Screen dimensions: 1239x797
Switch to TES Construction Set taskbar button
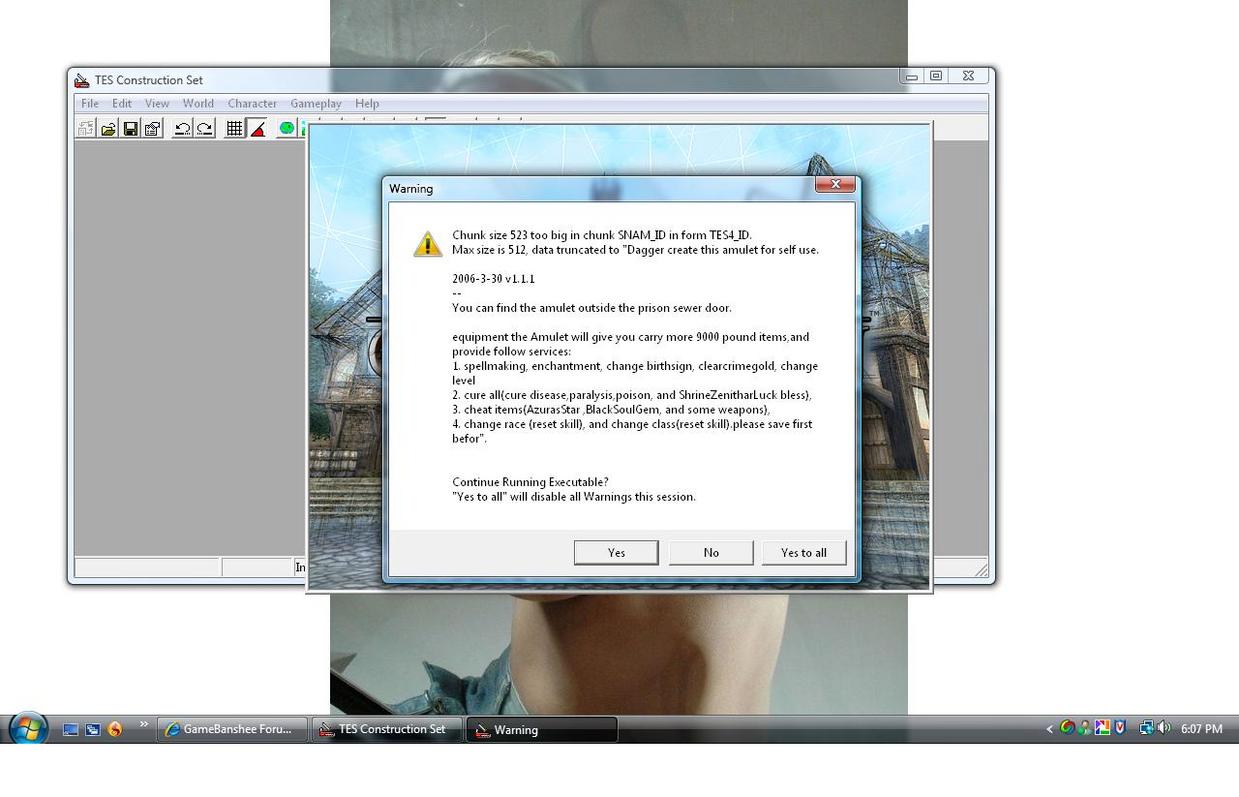coord(387,730)
